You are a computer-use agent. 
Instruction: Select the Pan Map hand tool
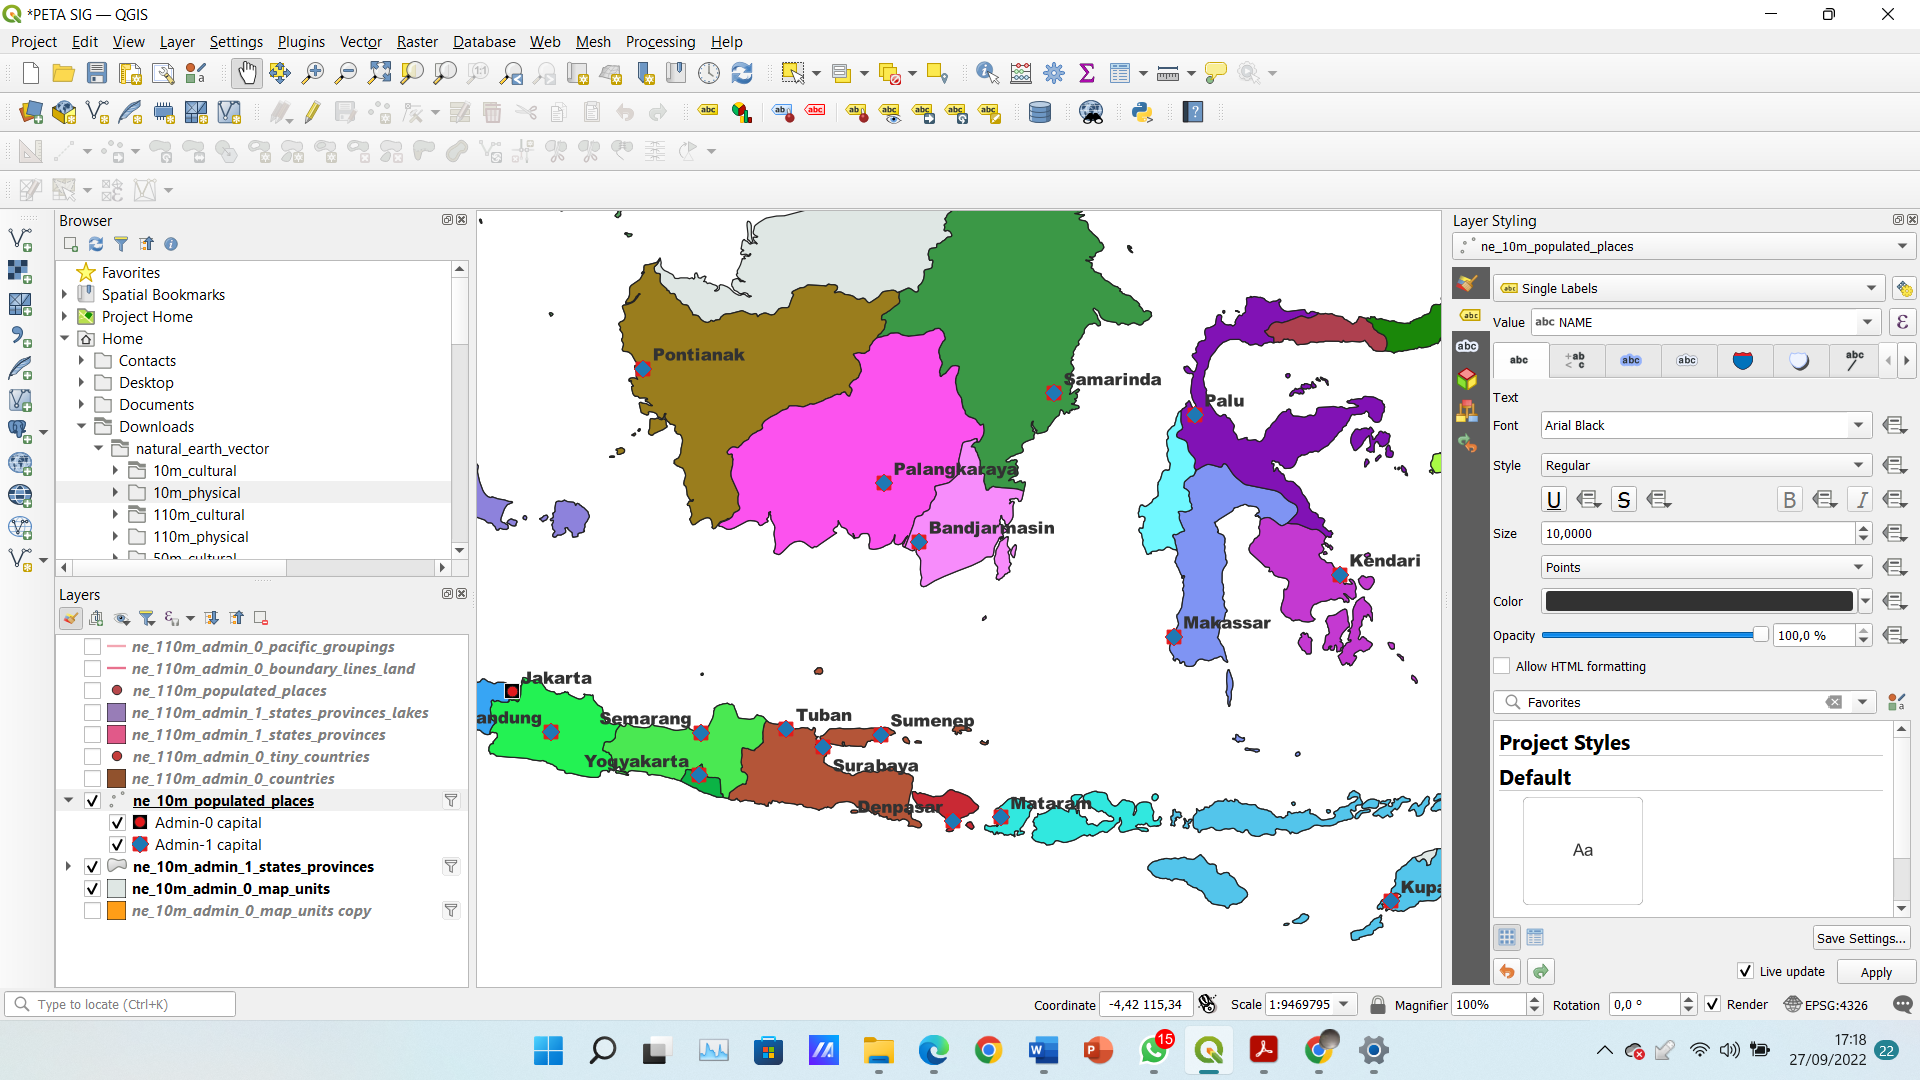pos(246,73)
